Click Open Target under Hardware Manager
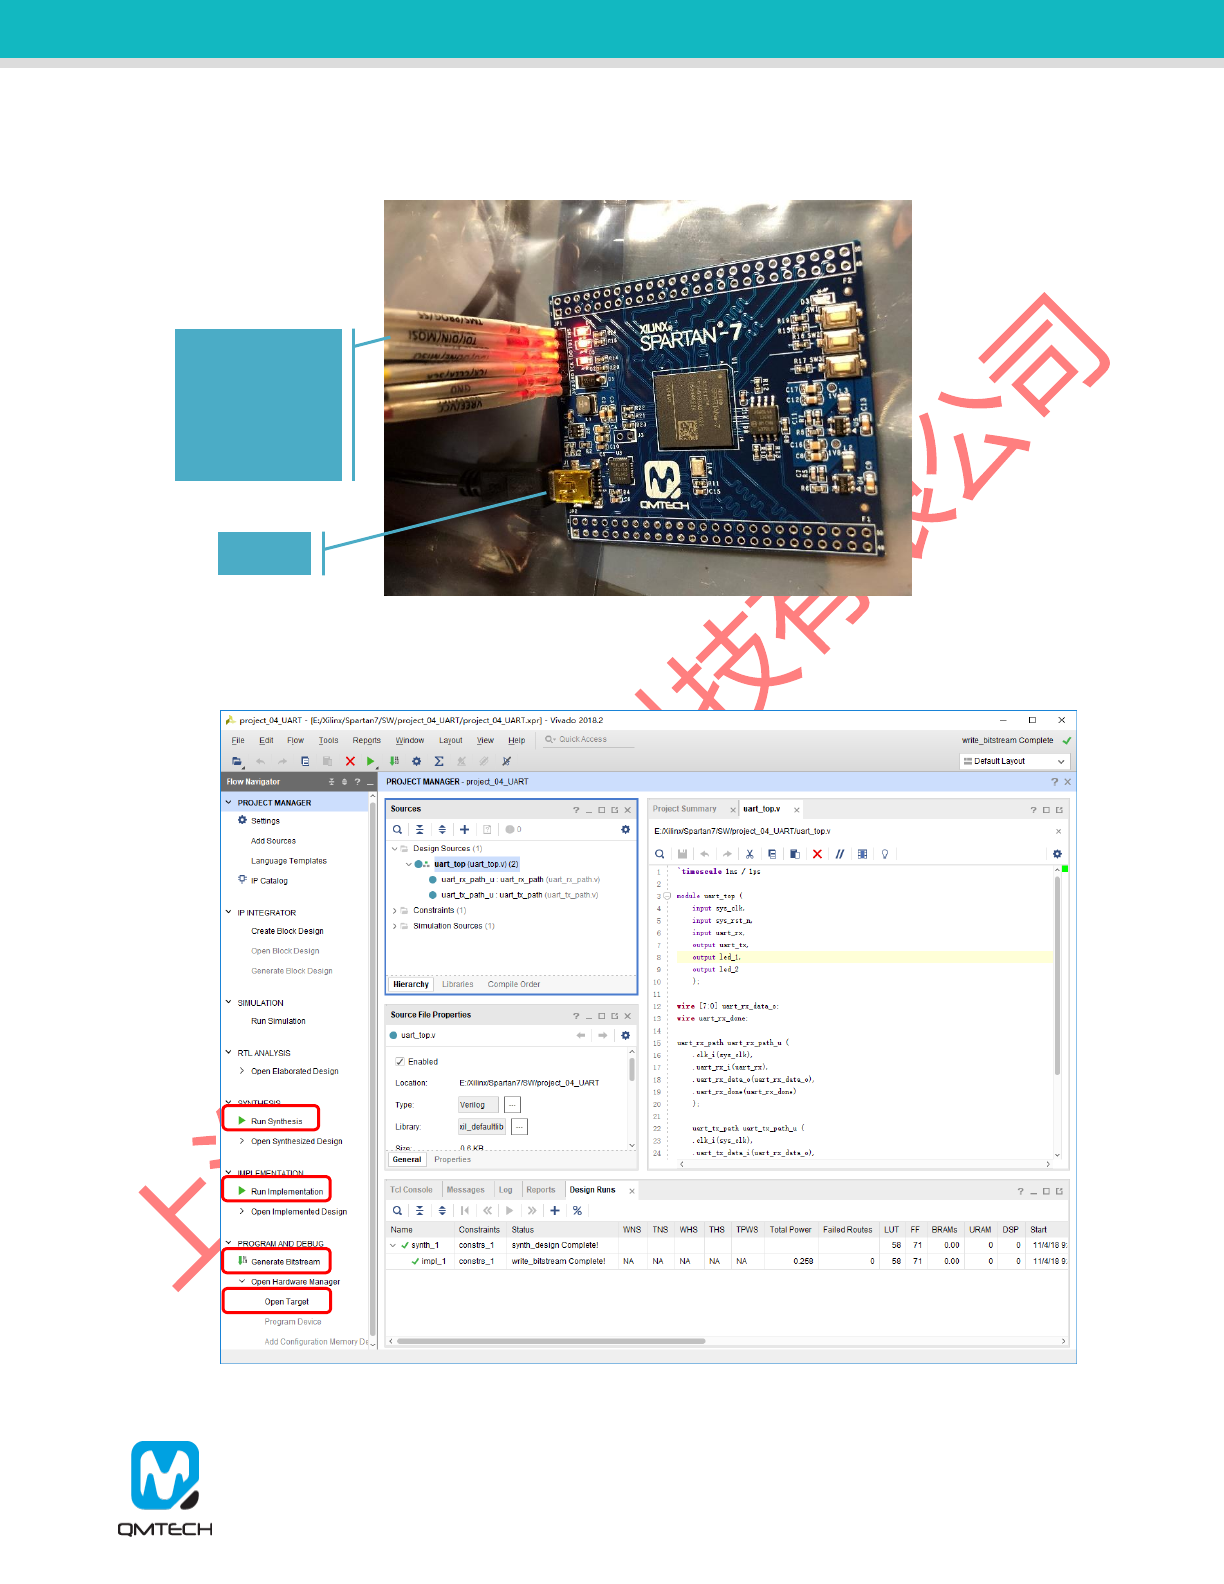Viewport: 1224px width, 1584px height. 286,1301
